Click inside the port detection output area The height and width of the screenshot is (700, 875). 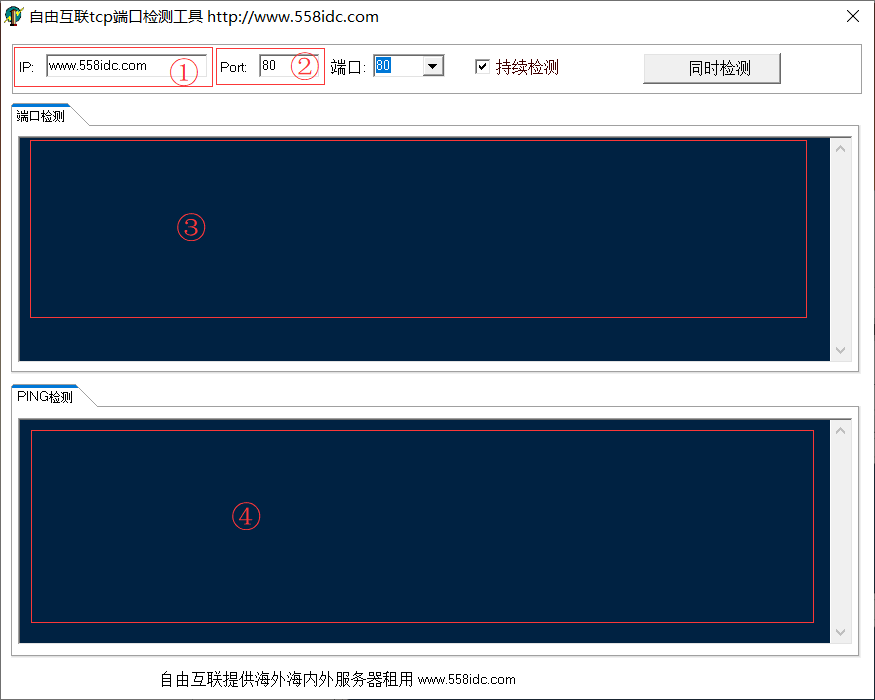pyautogui.click(x=424, y=249)
